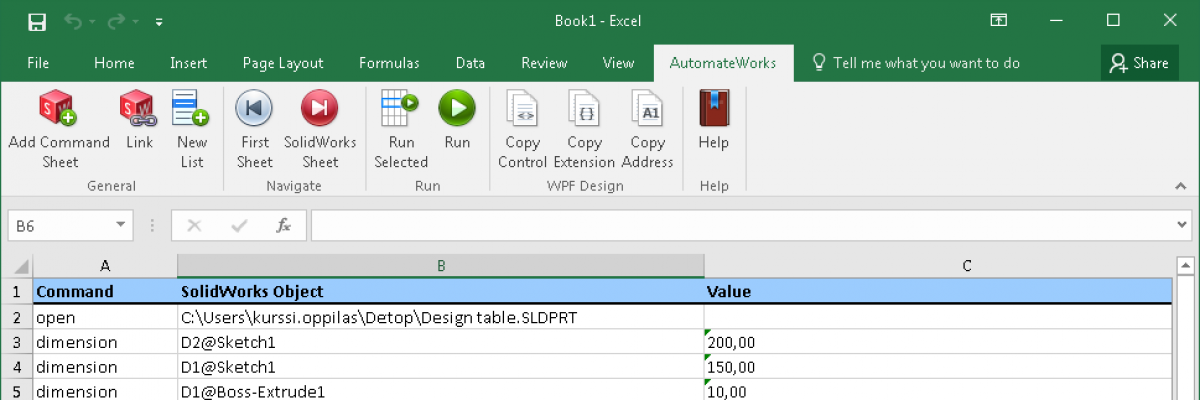Switch to the View tab
Screen dimensions: 1200x400
[618, 62]
